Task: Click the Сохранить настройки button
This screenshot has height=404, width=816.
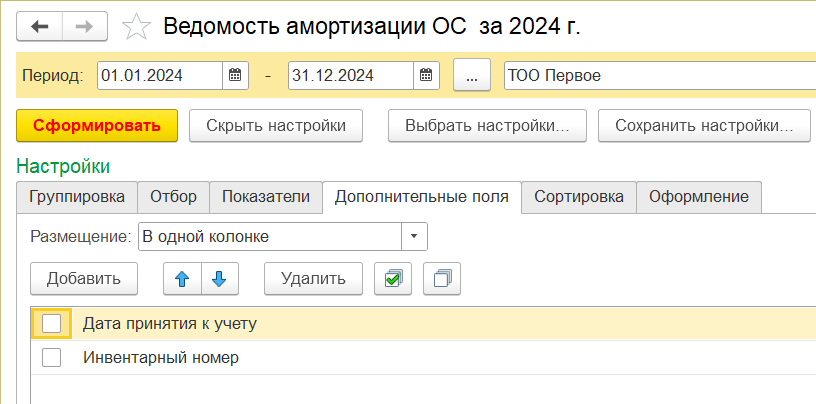Action: (704, 126)
